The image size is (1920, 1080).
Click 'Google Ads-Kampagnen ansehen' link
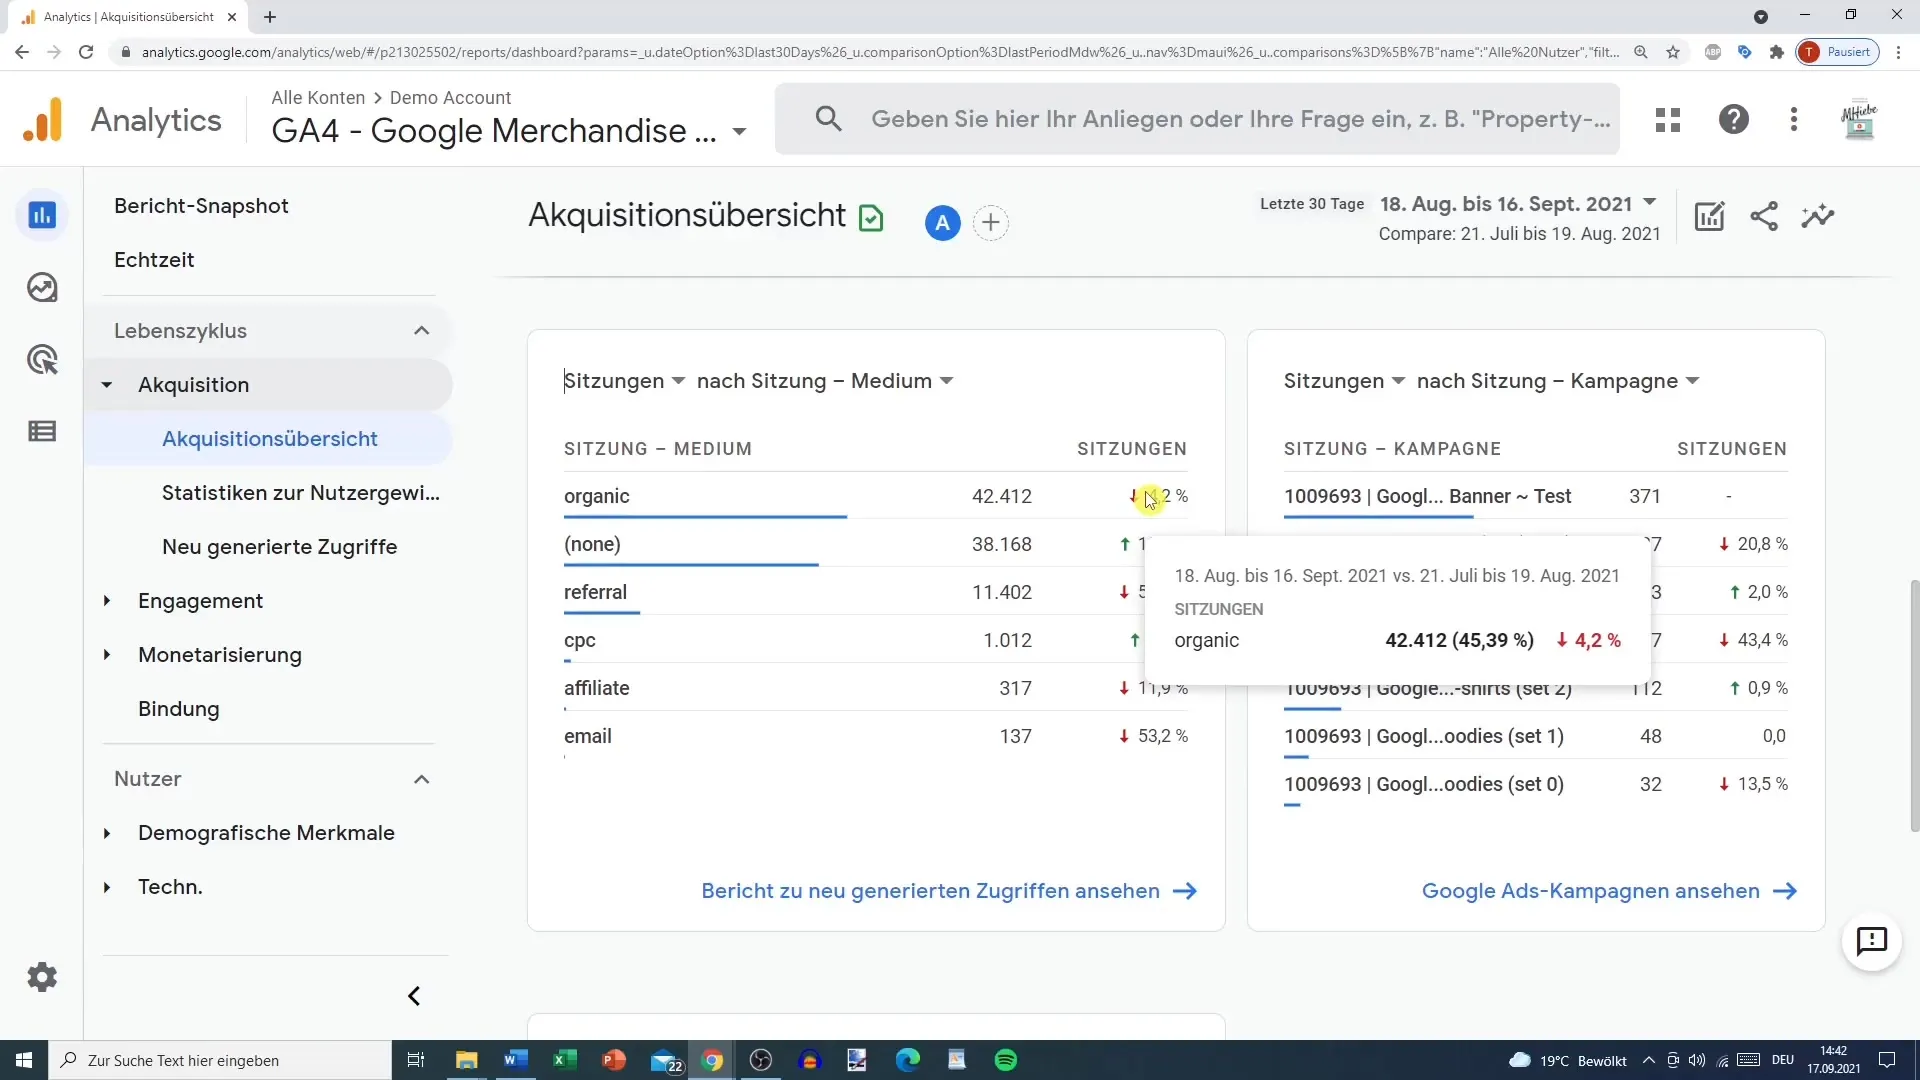point(1609,891)
